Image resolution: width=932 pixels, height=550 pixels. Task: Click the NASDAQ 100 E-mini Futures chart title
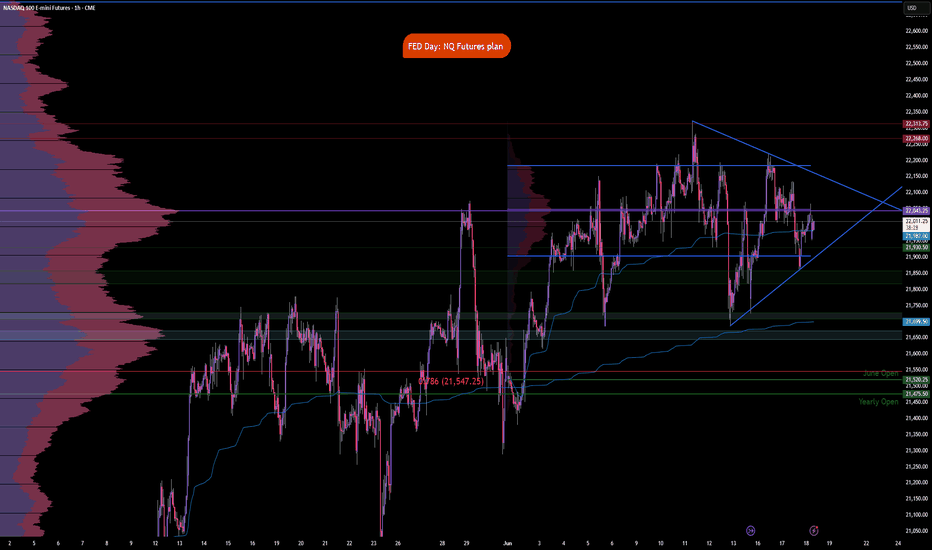tap(49, 8)
